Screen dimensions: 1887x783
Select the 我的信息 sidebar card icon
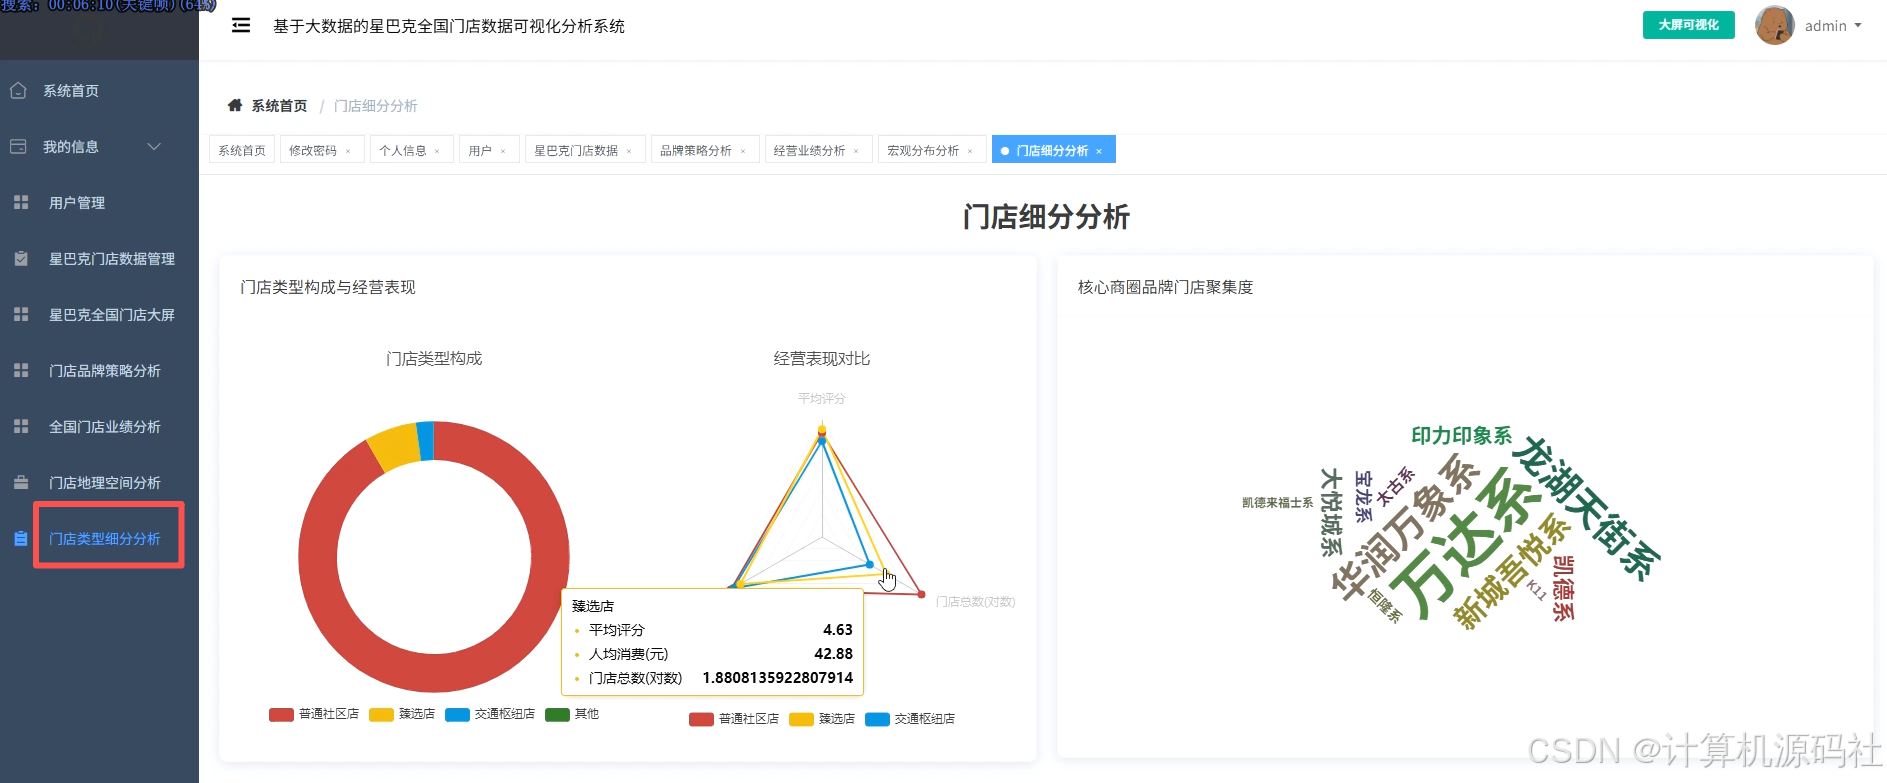click(18, 147)
